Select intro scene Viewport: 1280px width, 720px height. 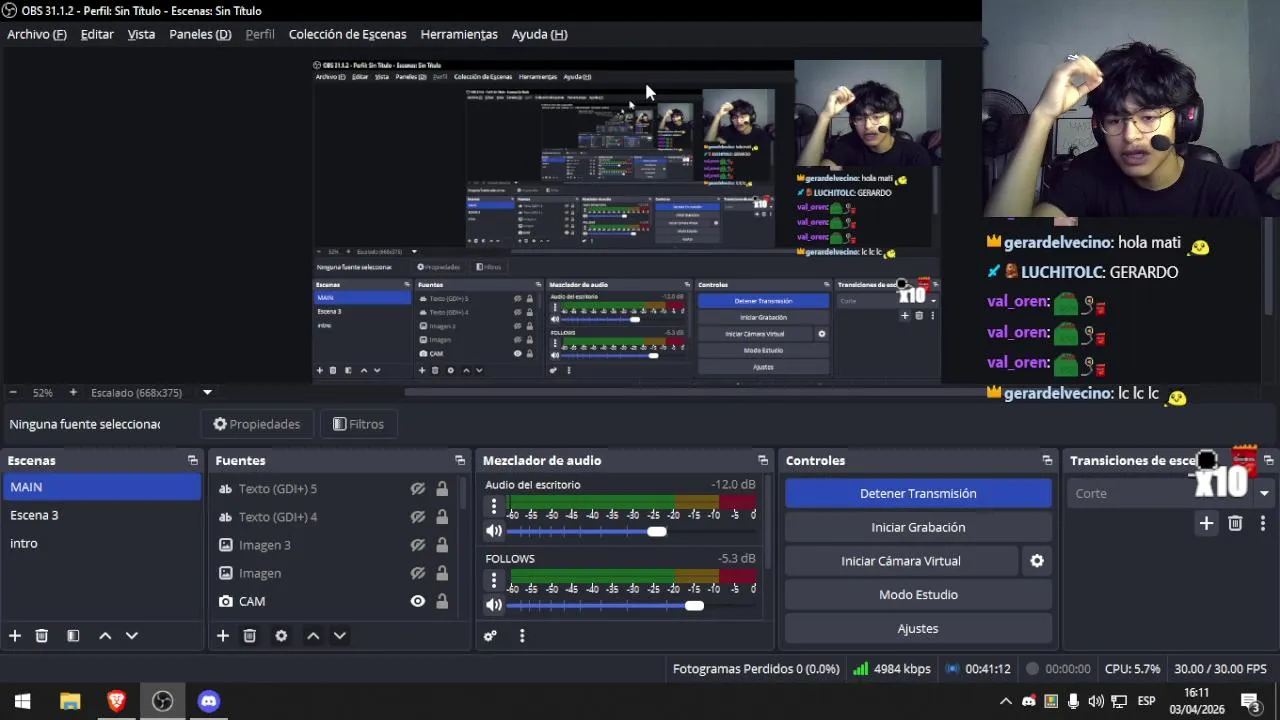pos(101,543)
